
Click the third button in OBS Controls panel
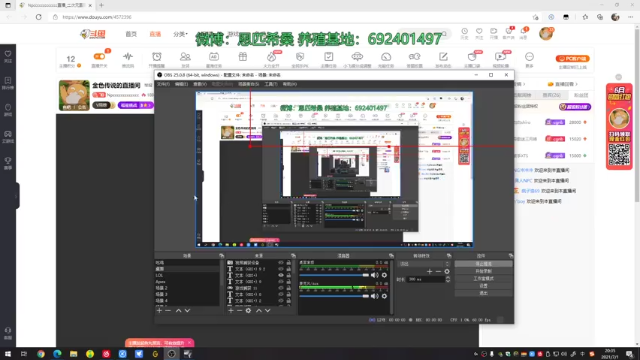coord(483,279)
